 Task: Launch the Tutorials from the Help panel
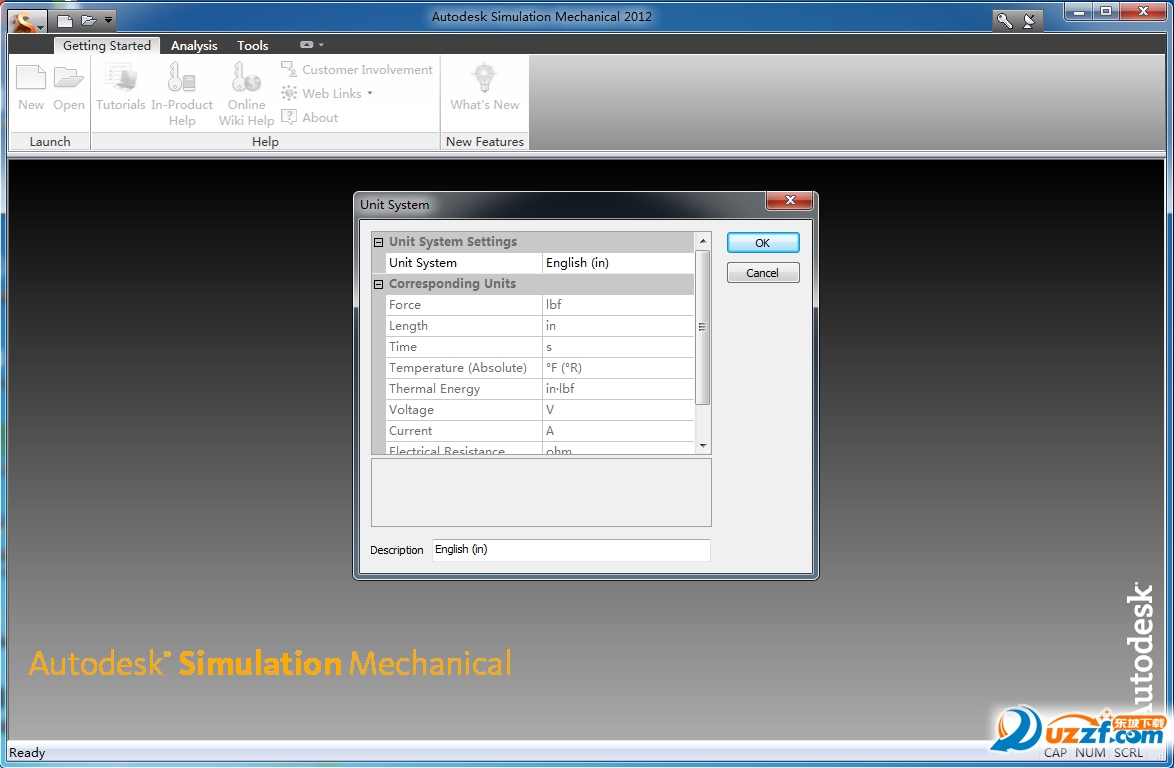click(x=121, y=88)
